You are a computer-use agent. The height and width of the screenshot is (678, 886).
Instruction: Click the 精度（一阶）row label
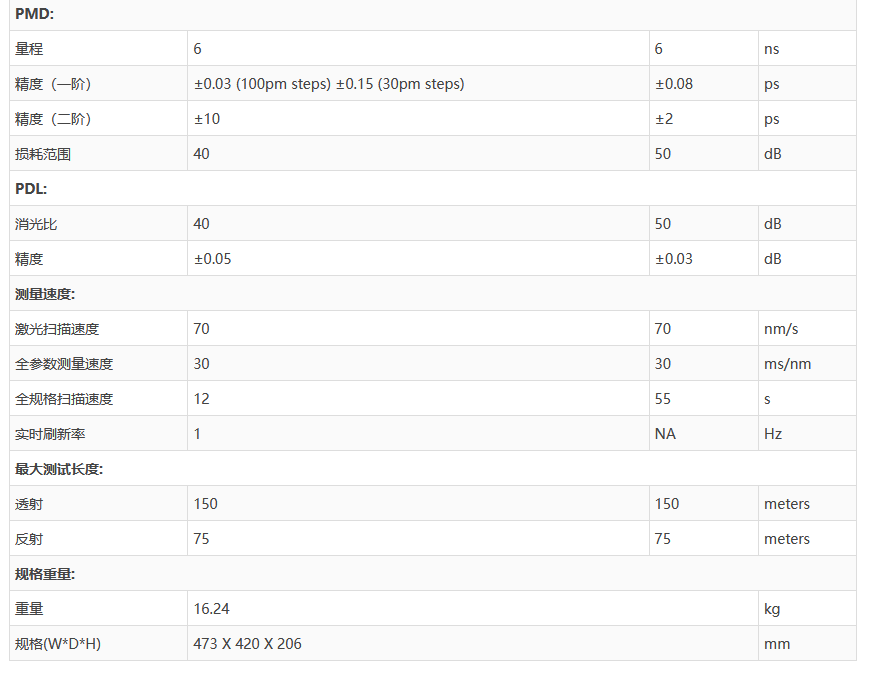click(54, 84)
